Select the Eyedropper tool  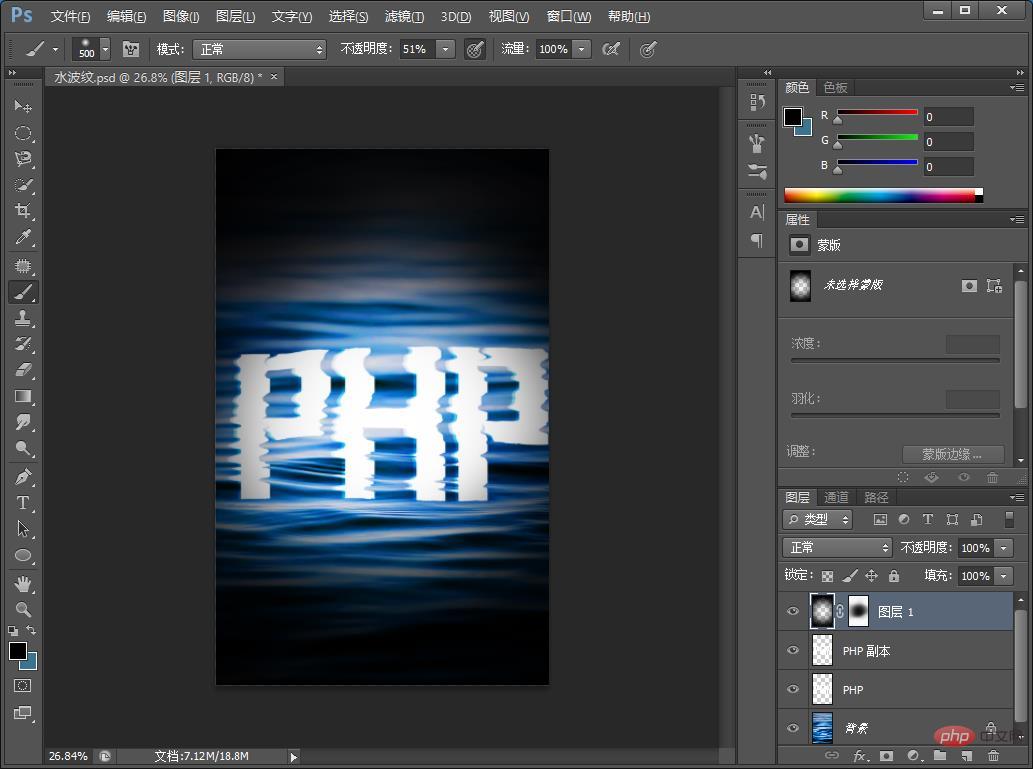pos(23,237)
